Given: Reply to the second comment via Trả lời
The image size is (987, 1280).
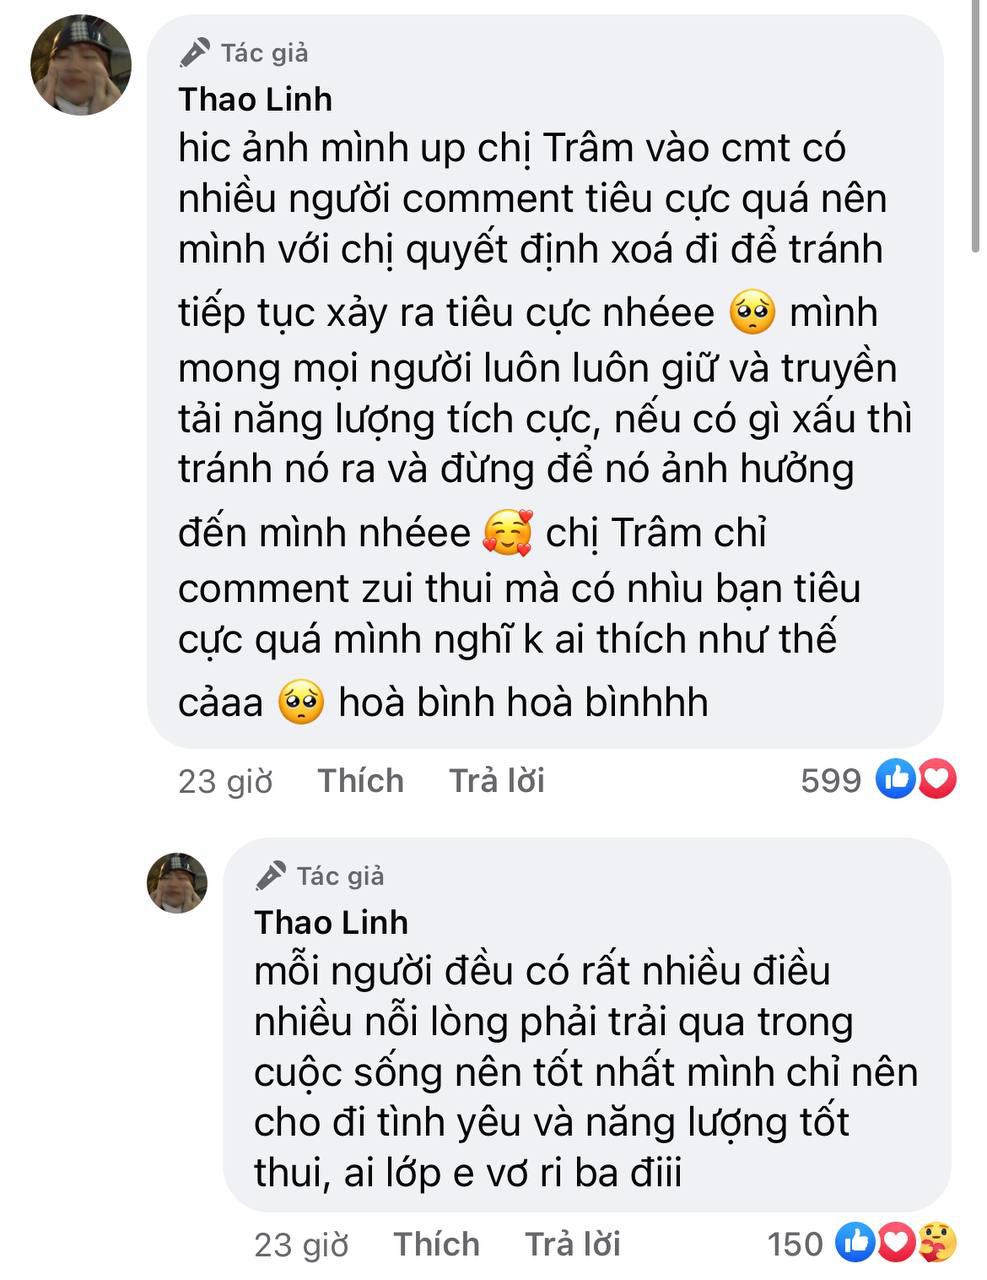Looking at the screenshot, I should point(573,1244).
